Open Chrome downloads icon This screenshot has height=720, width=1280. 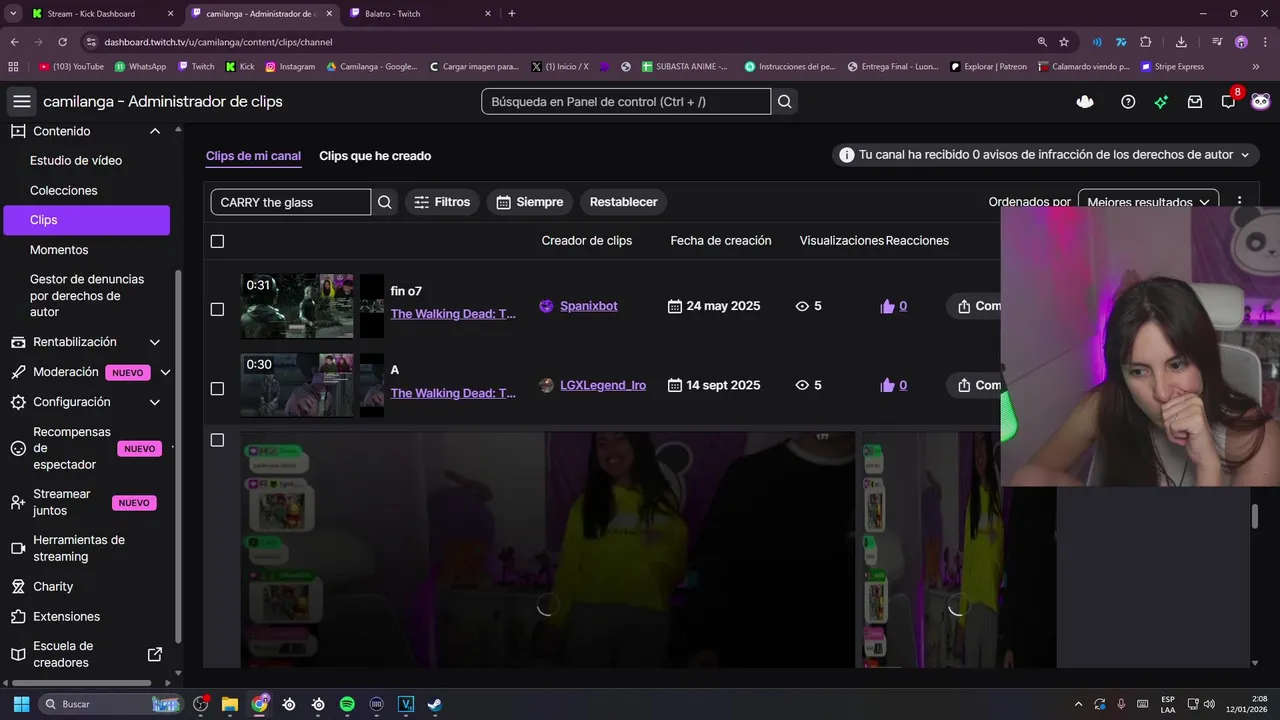tap(1181, 42)
